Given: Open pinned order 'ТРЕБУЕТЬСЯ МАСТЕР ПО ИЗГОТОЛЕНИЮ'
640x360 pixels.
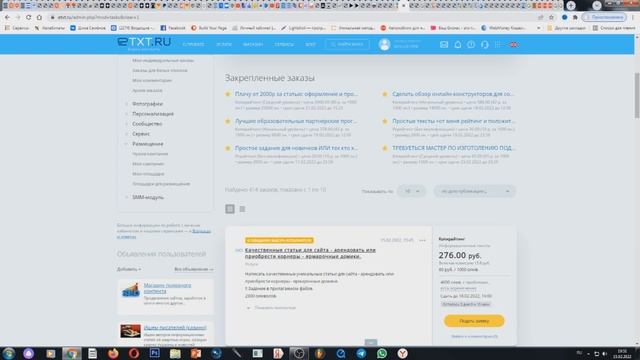Looking at the screenshot, I should click(x=453, y=148).
